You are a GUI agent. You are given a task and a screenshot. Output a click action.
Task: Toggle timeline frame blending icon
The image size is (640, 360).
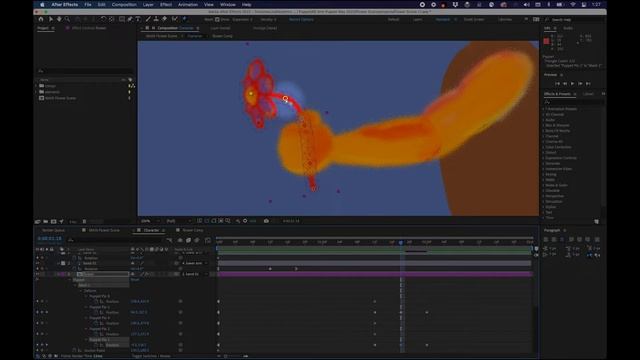click(x=188, y=240)
